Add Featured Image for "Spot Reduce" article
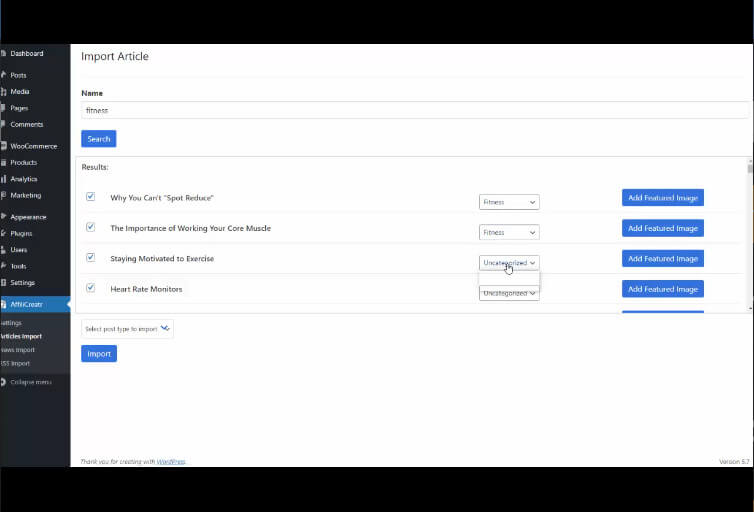The width and height of the screenshot is (754, 512). click(x=663, y=198)
